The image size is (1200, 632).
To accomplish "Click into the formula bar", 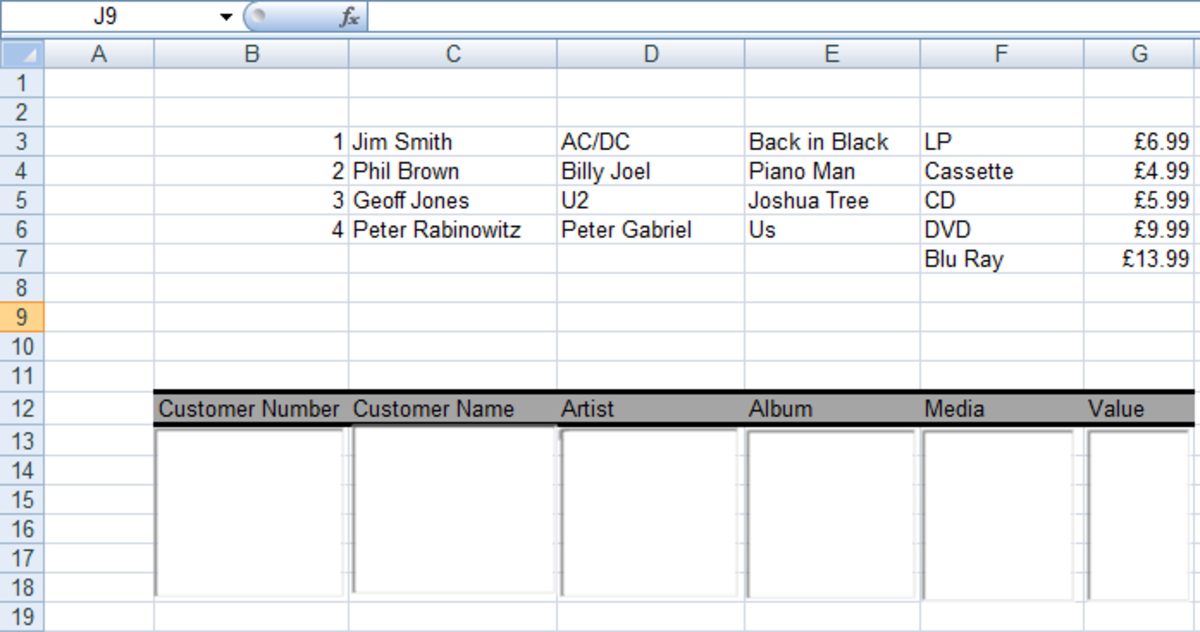I will pyautogui.click(x=780, y=17).
